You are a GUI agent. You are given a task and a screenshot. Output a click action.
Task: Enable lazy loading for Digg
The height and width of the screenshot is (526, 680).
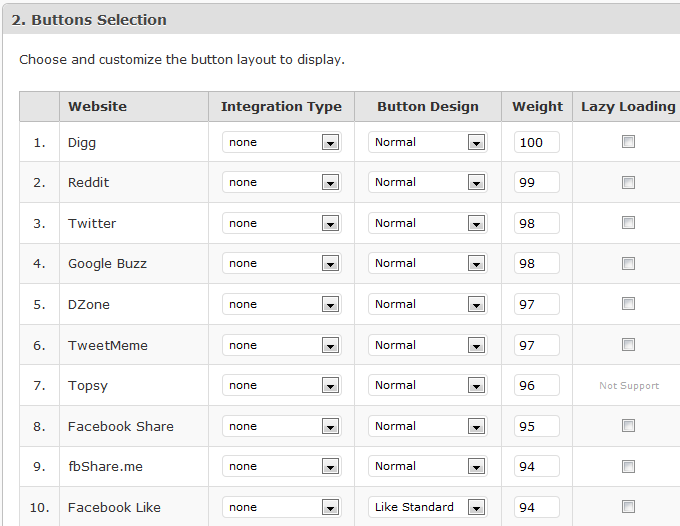tap(628, 141)
